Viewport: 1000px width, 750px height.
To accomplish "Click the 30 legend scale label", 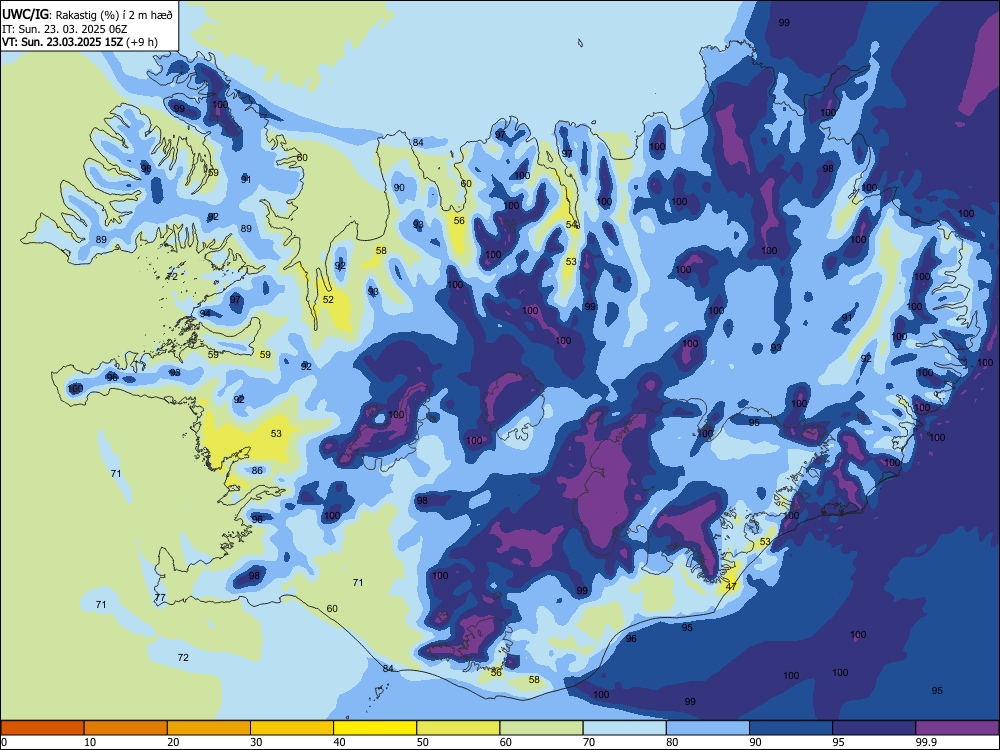I will click(256, 742).
